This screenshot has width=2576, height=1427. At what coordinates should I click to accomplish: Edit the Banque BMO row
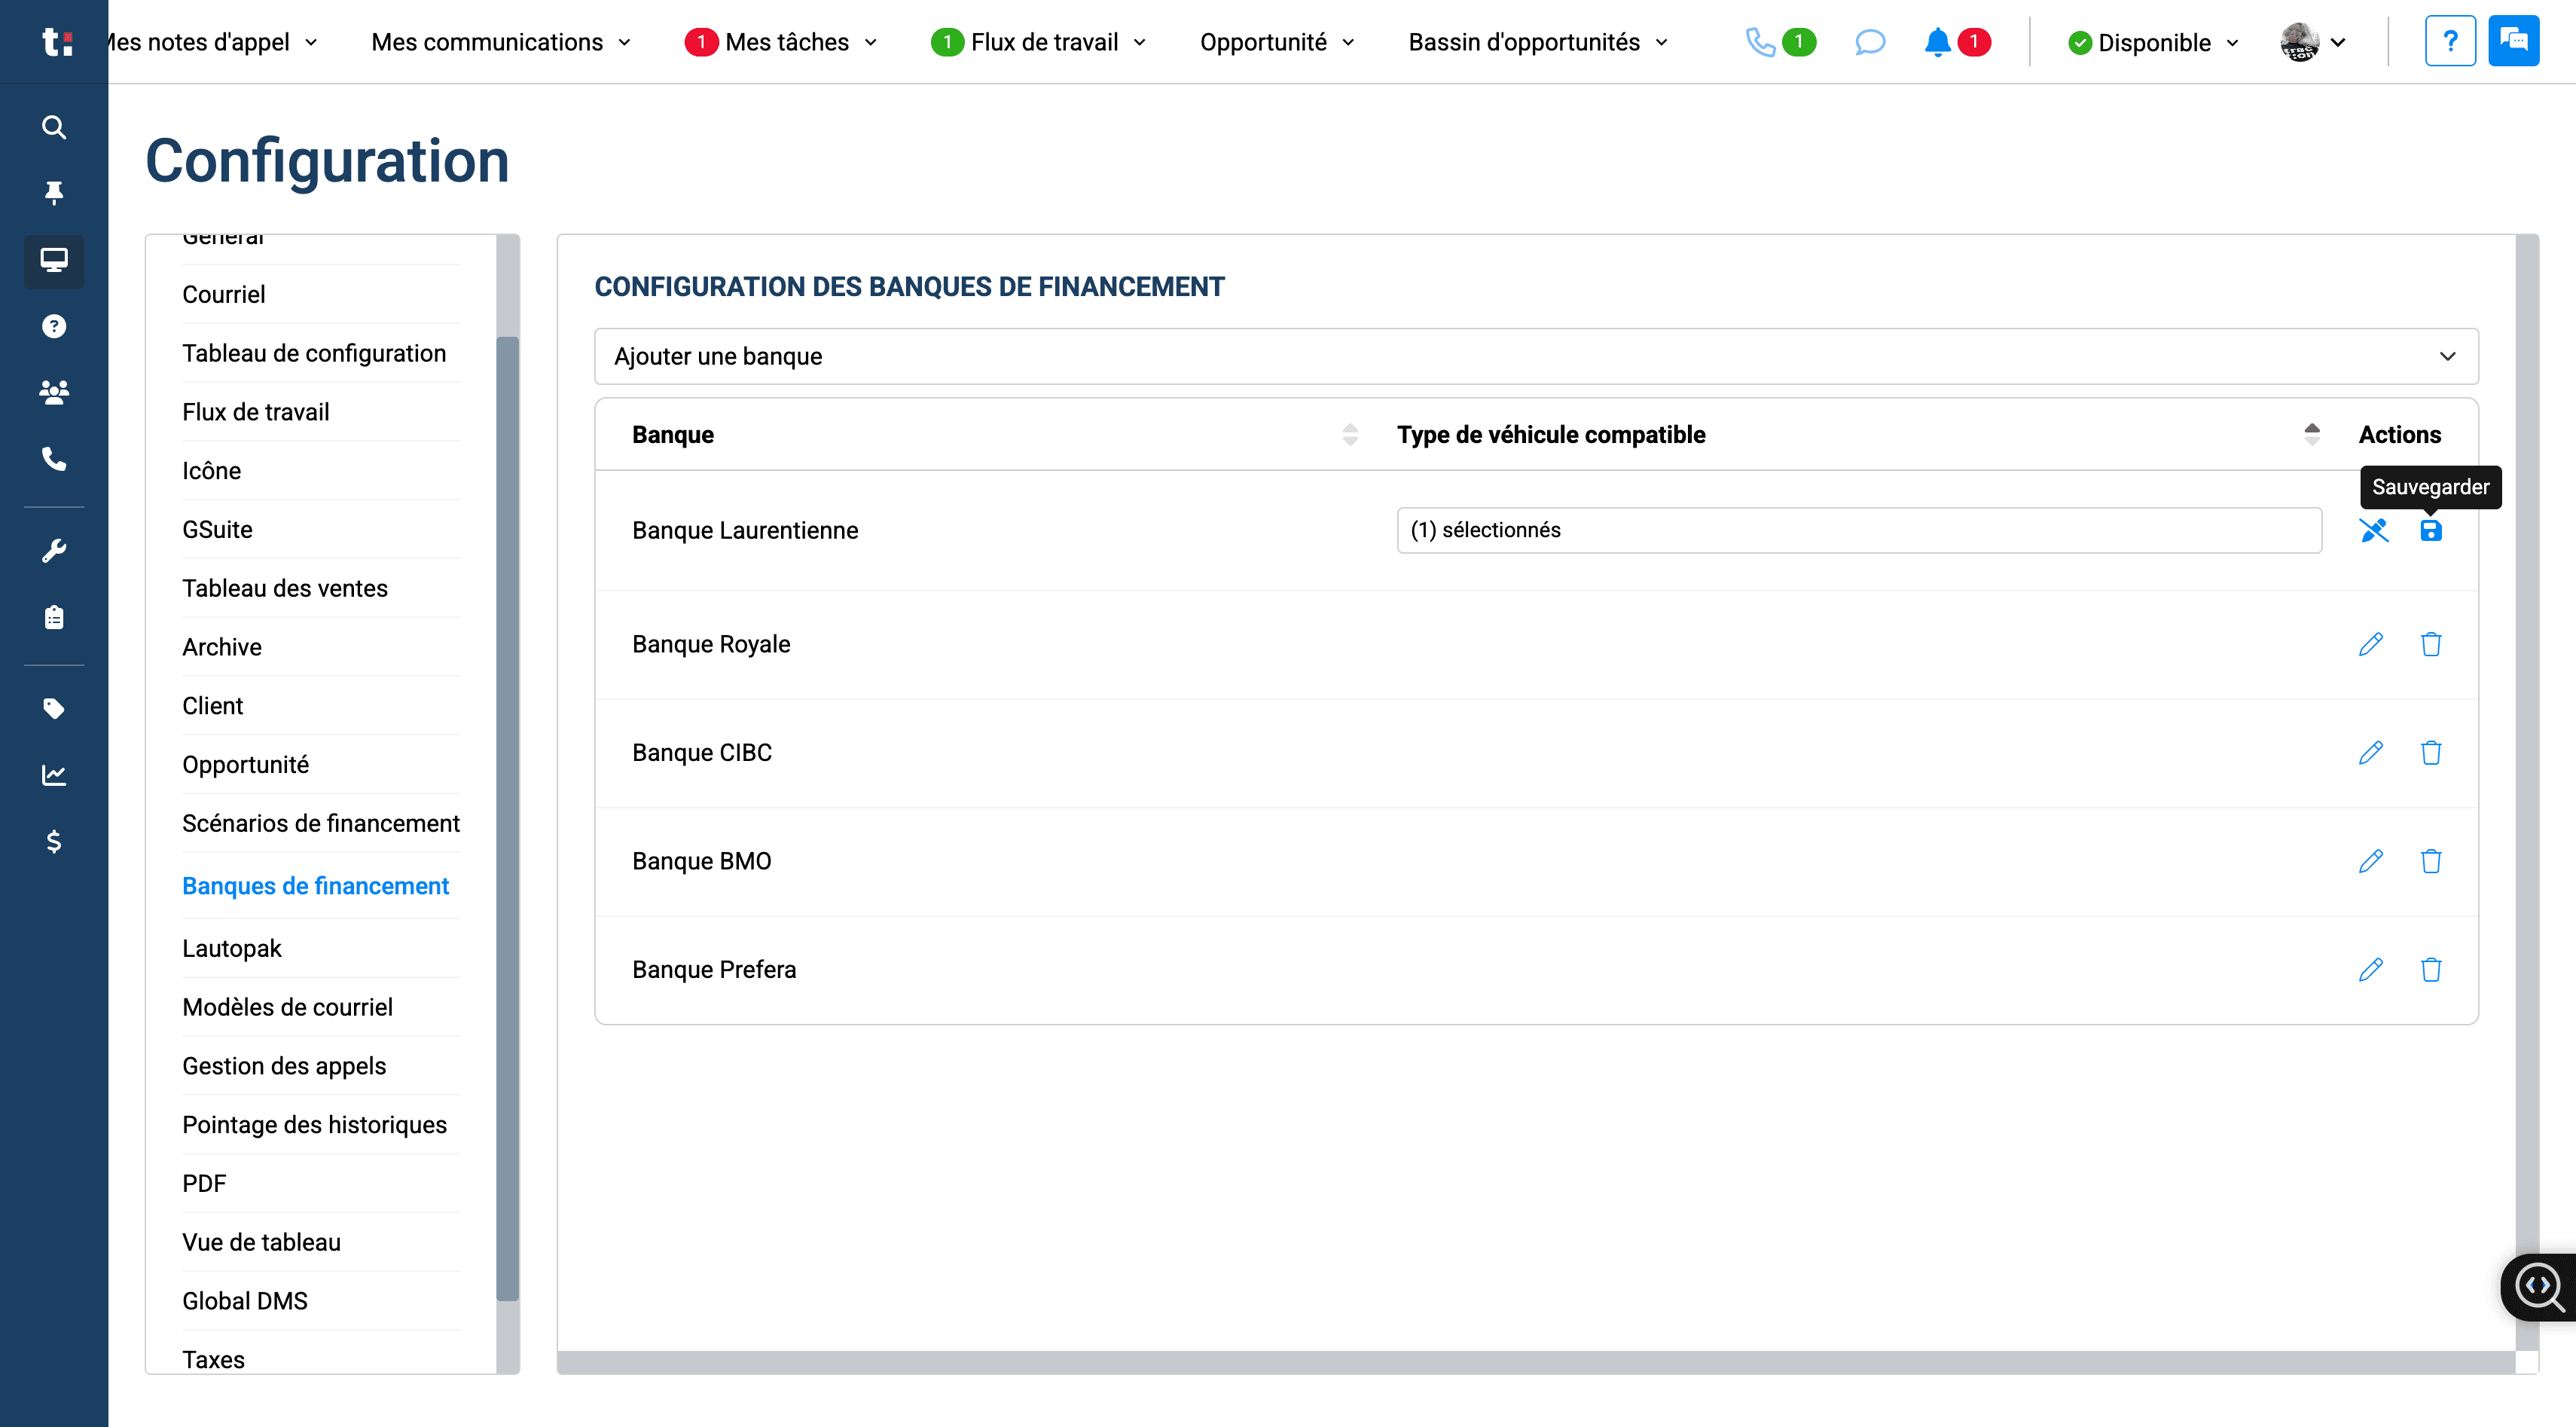(x=2371, y=861)
